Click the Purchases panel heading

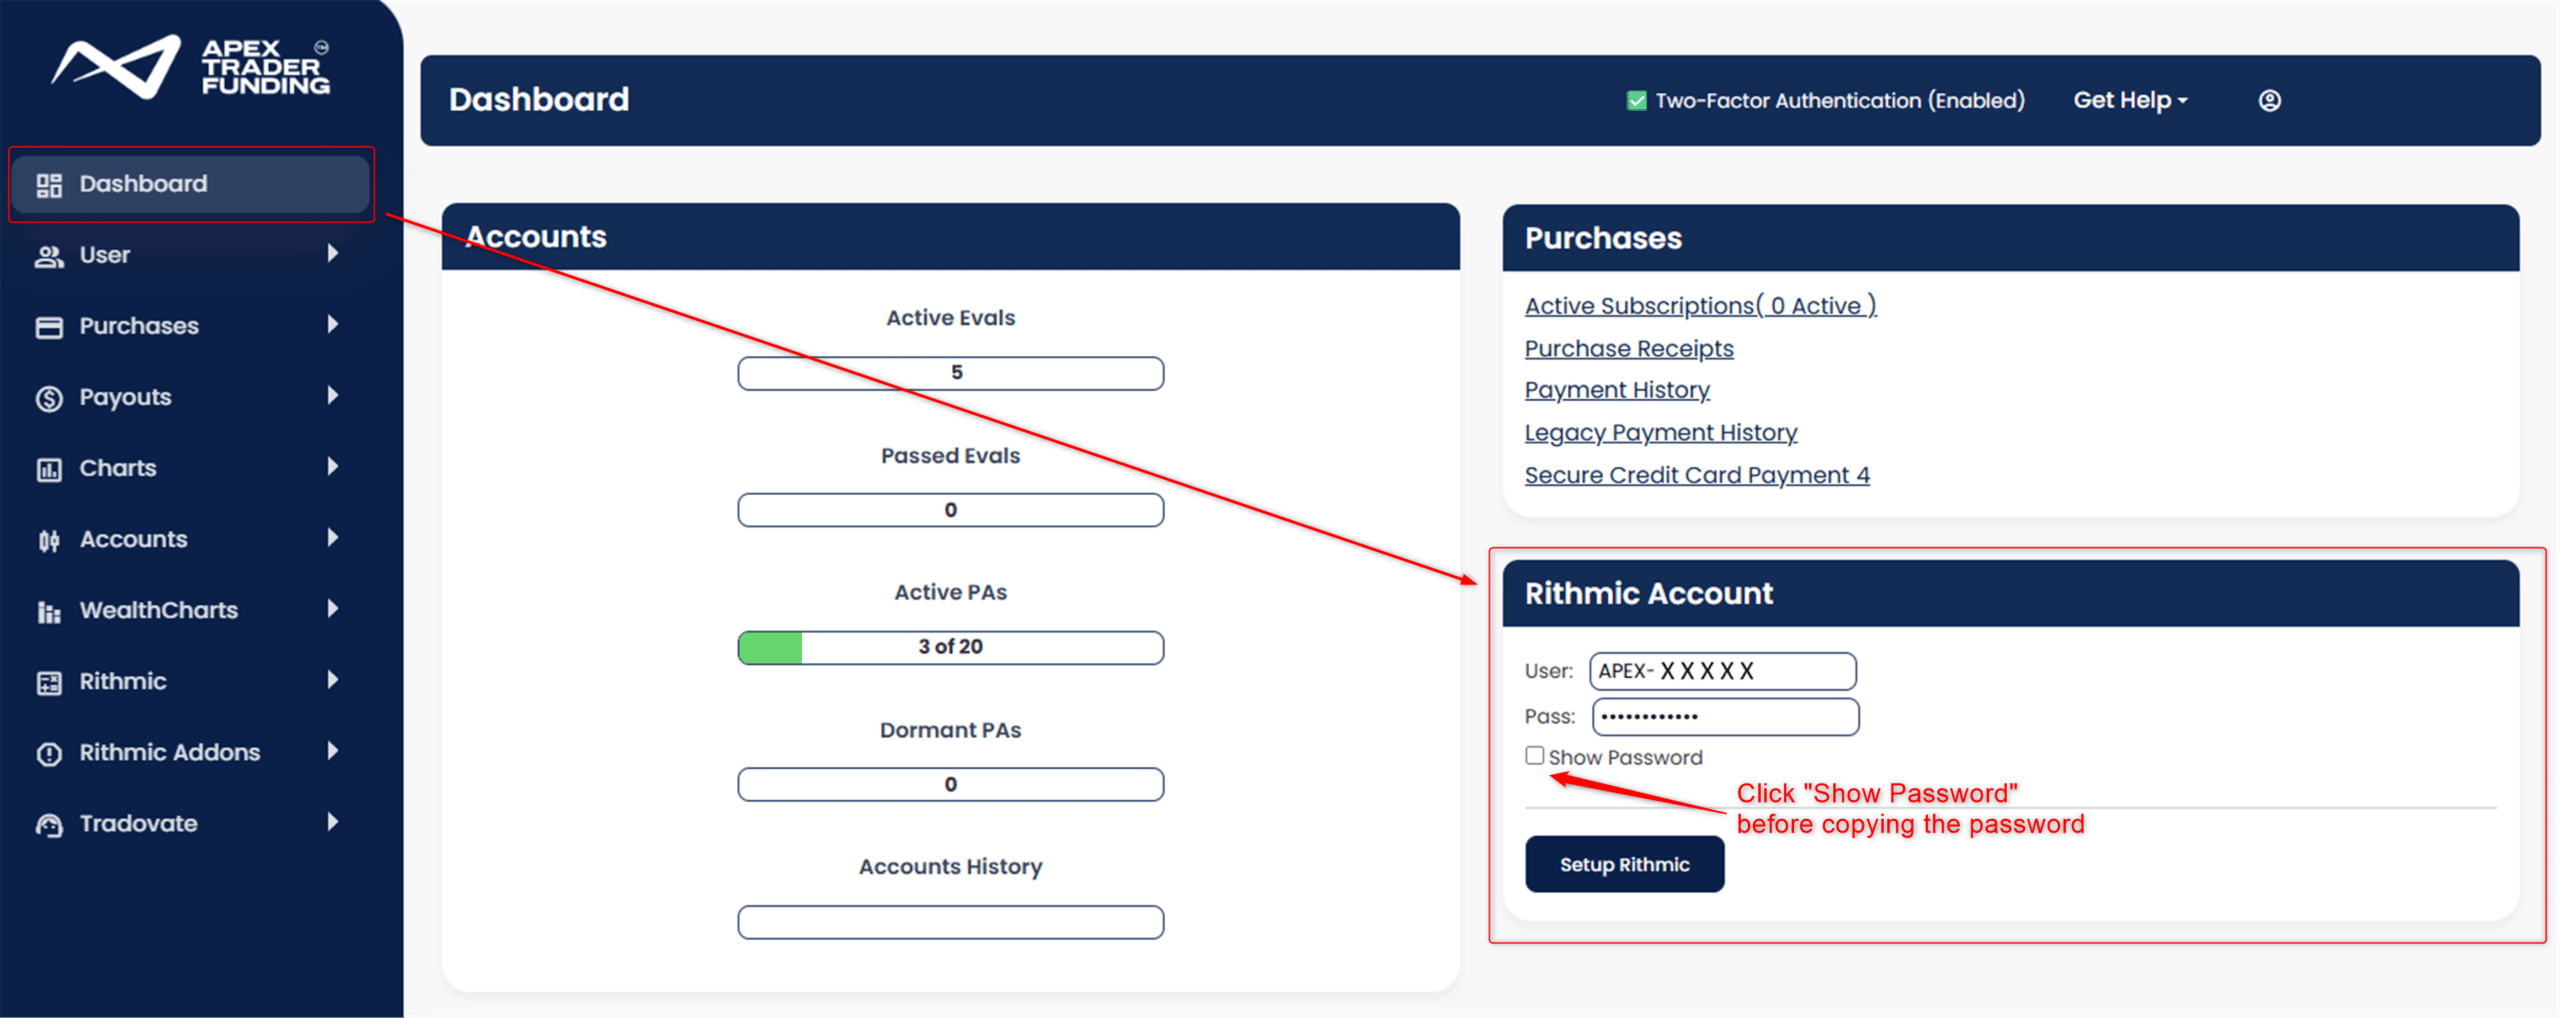1603,238
